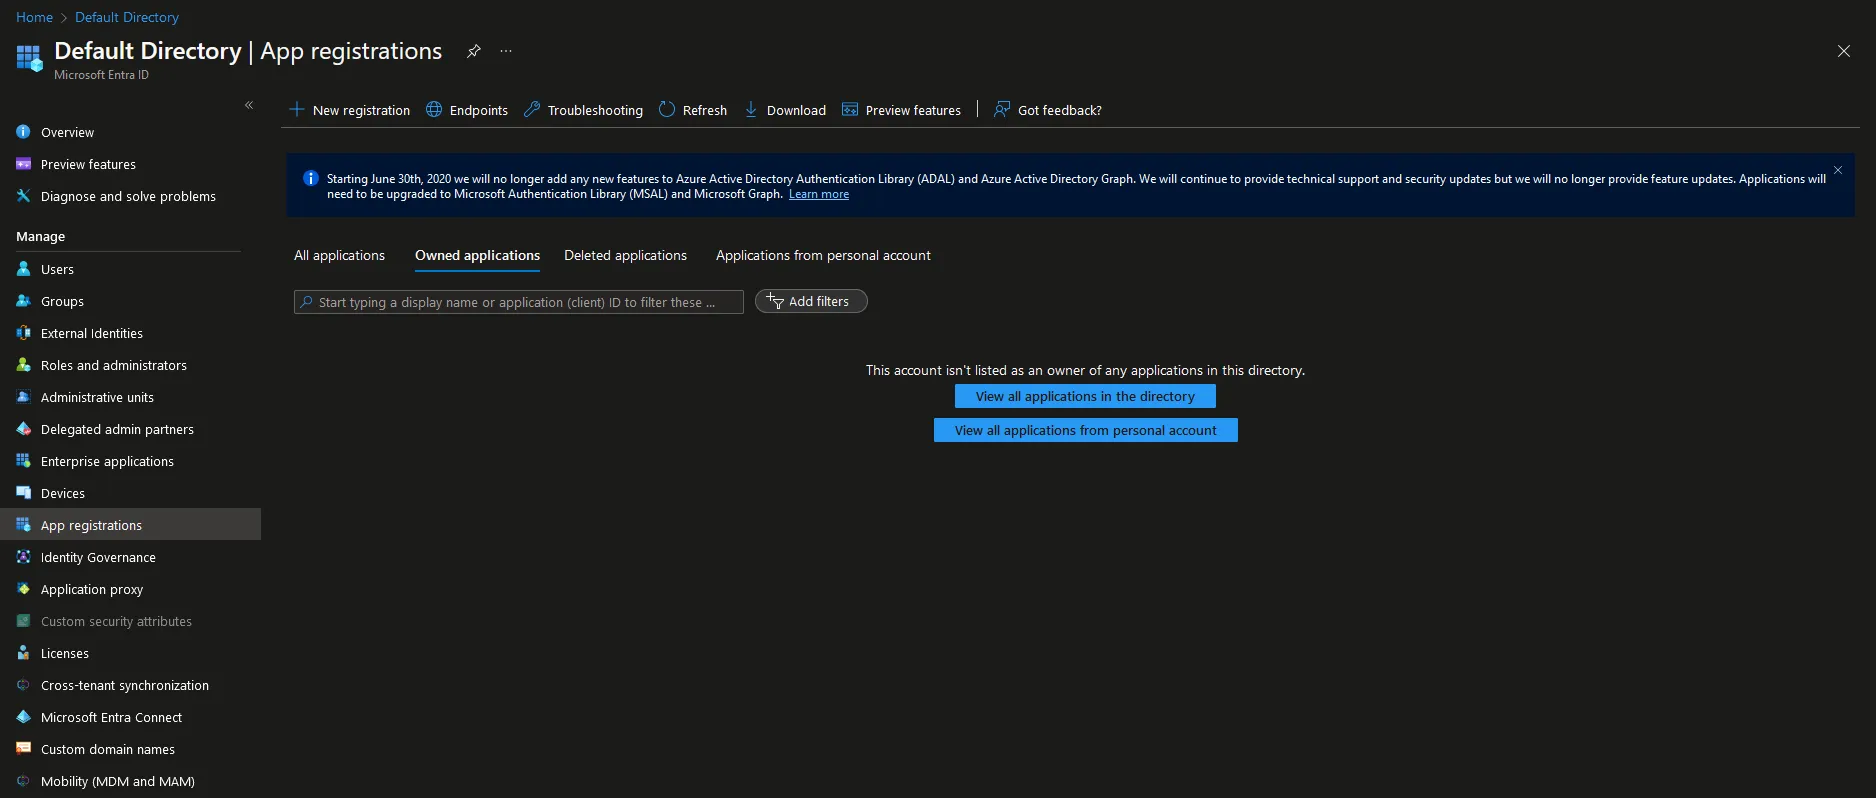The image size is (1876, 798).
Task: Click Cross-tenant synchronization icon
Action: (24, 685)
